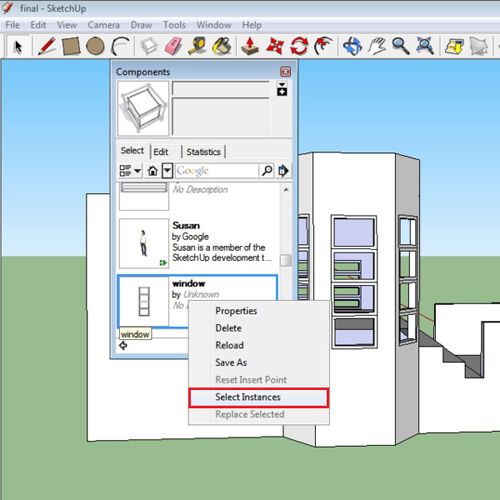Switch to the Statistics tab
Image resolution: width=500 pixels, height=500 pixels.
click(203, 152)
